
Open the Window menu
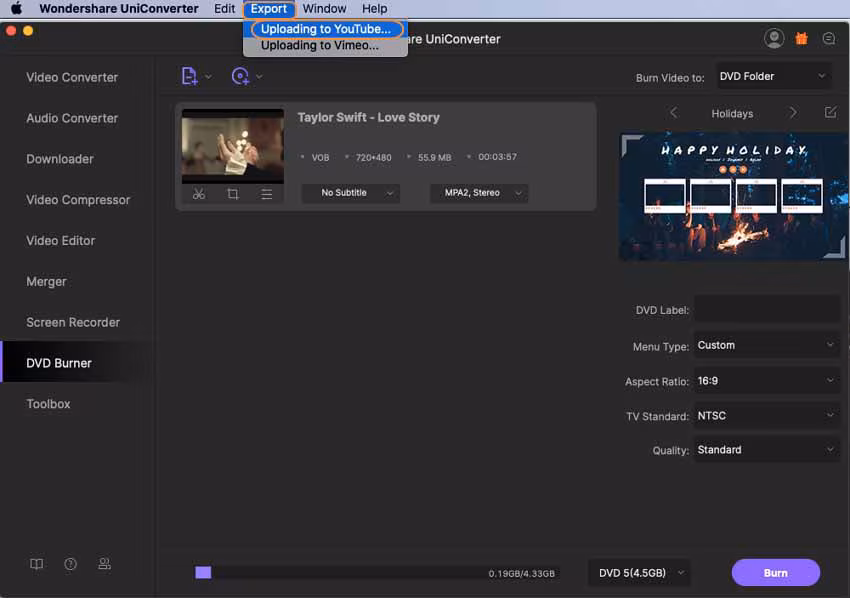point(324,9)
